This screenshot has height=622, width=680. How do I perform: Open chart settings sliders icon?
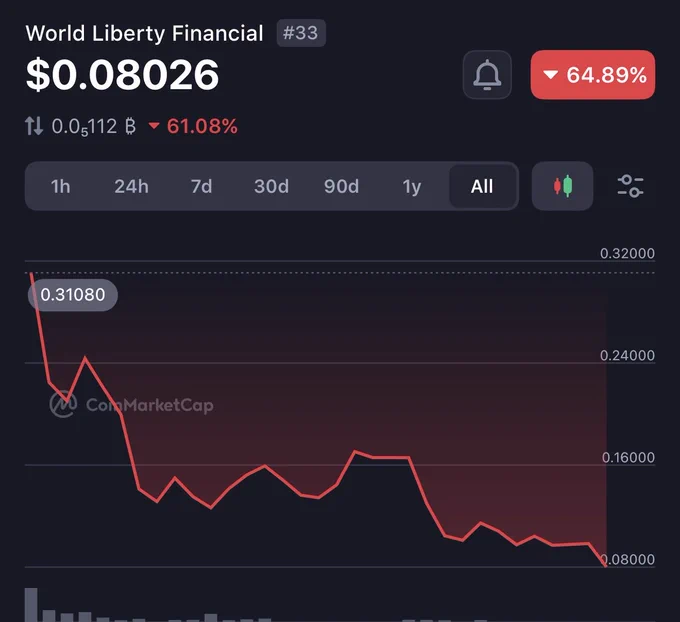click(630, 186)
